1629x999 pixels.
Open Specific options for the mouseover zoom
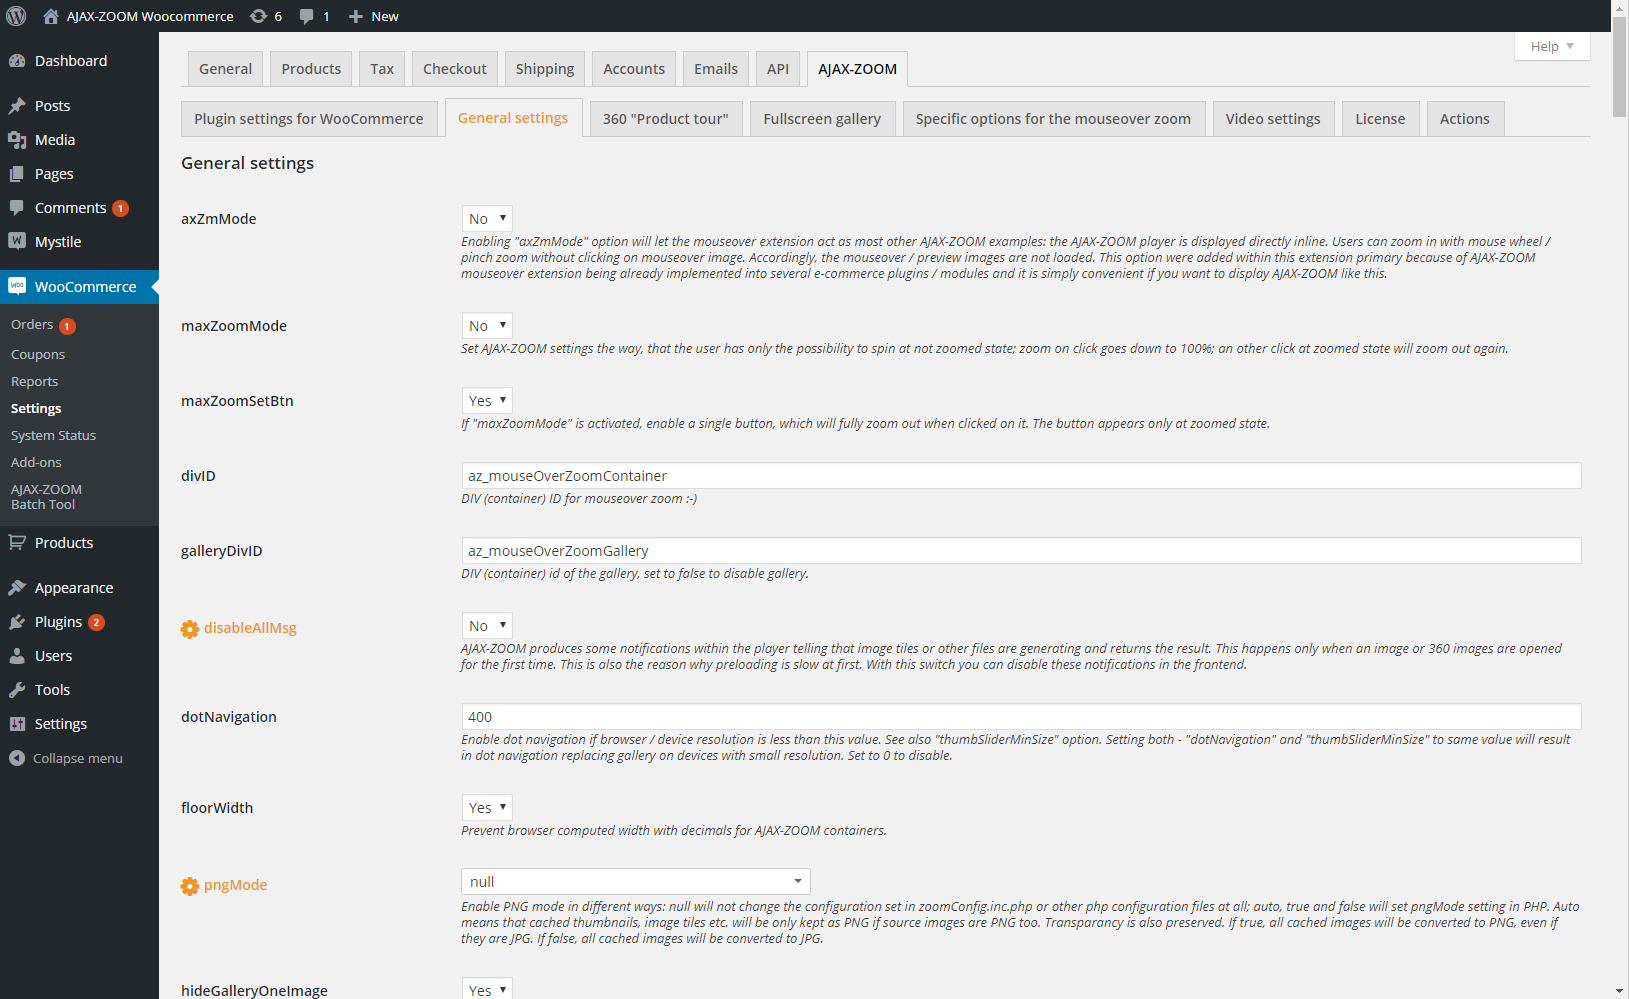coord(1054,119)
